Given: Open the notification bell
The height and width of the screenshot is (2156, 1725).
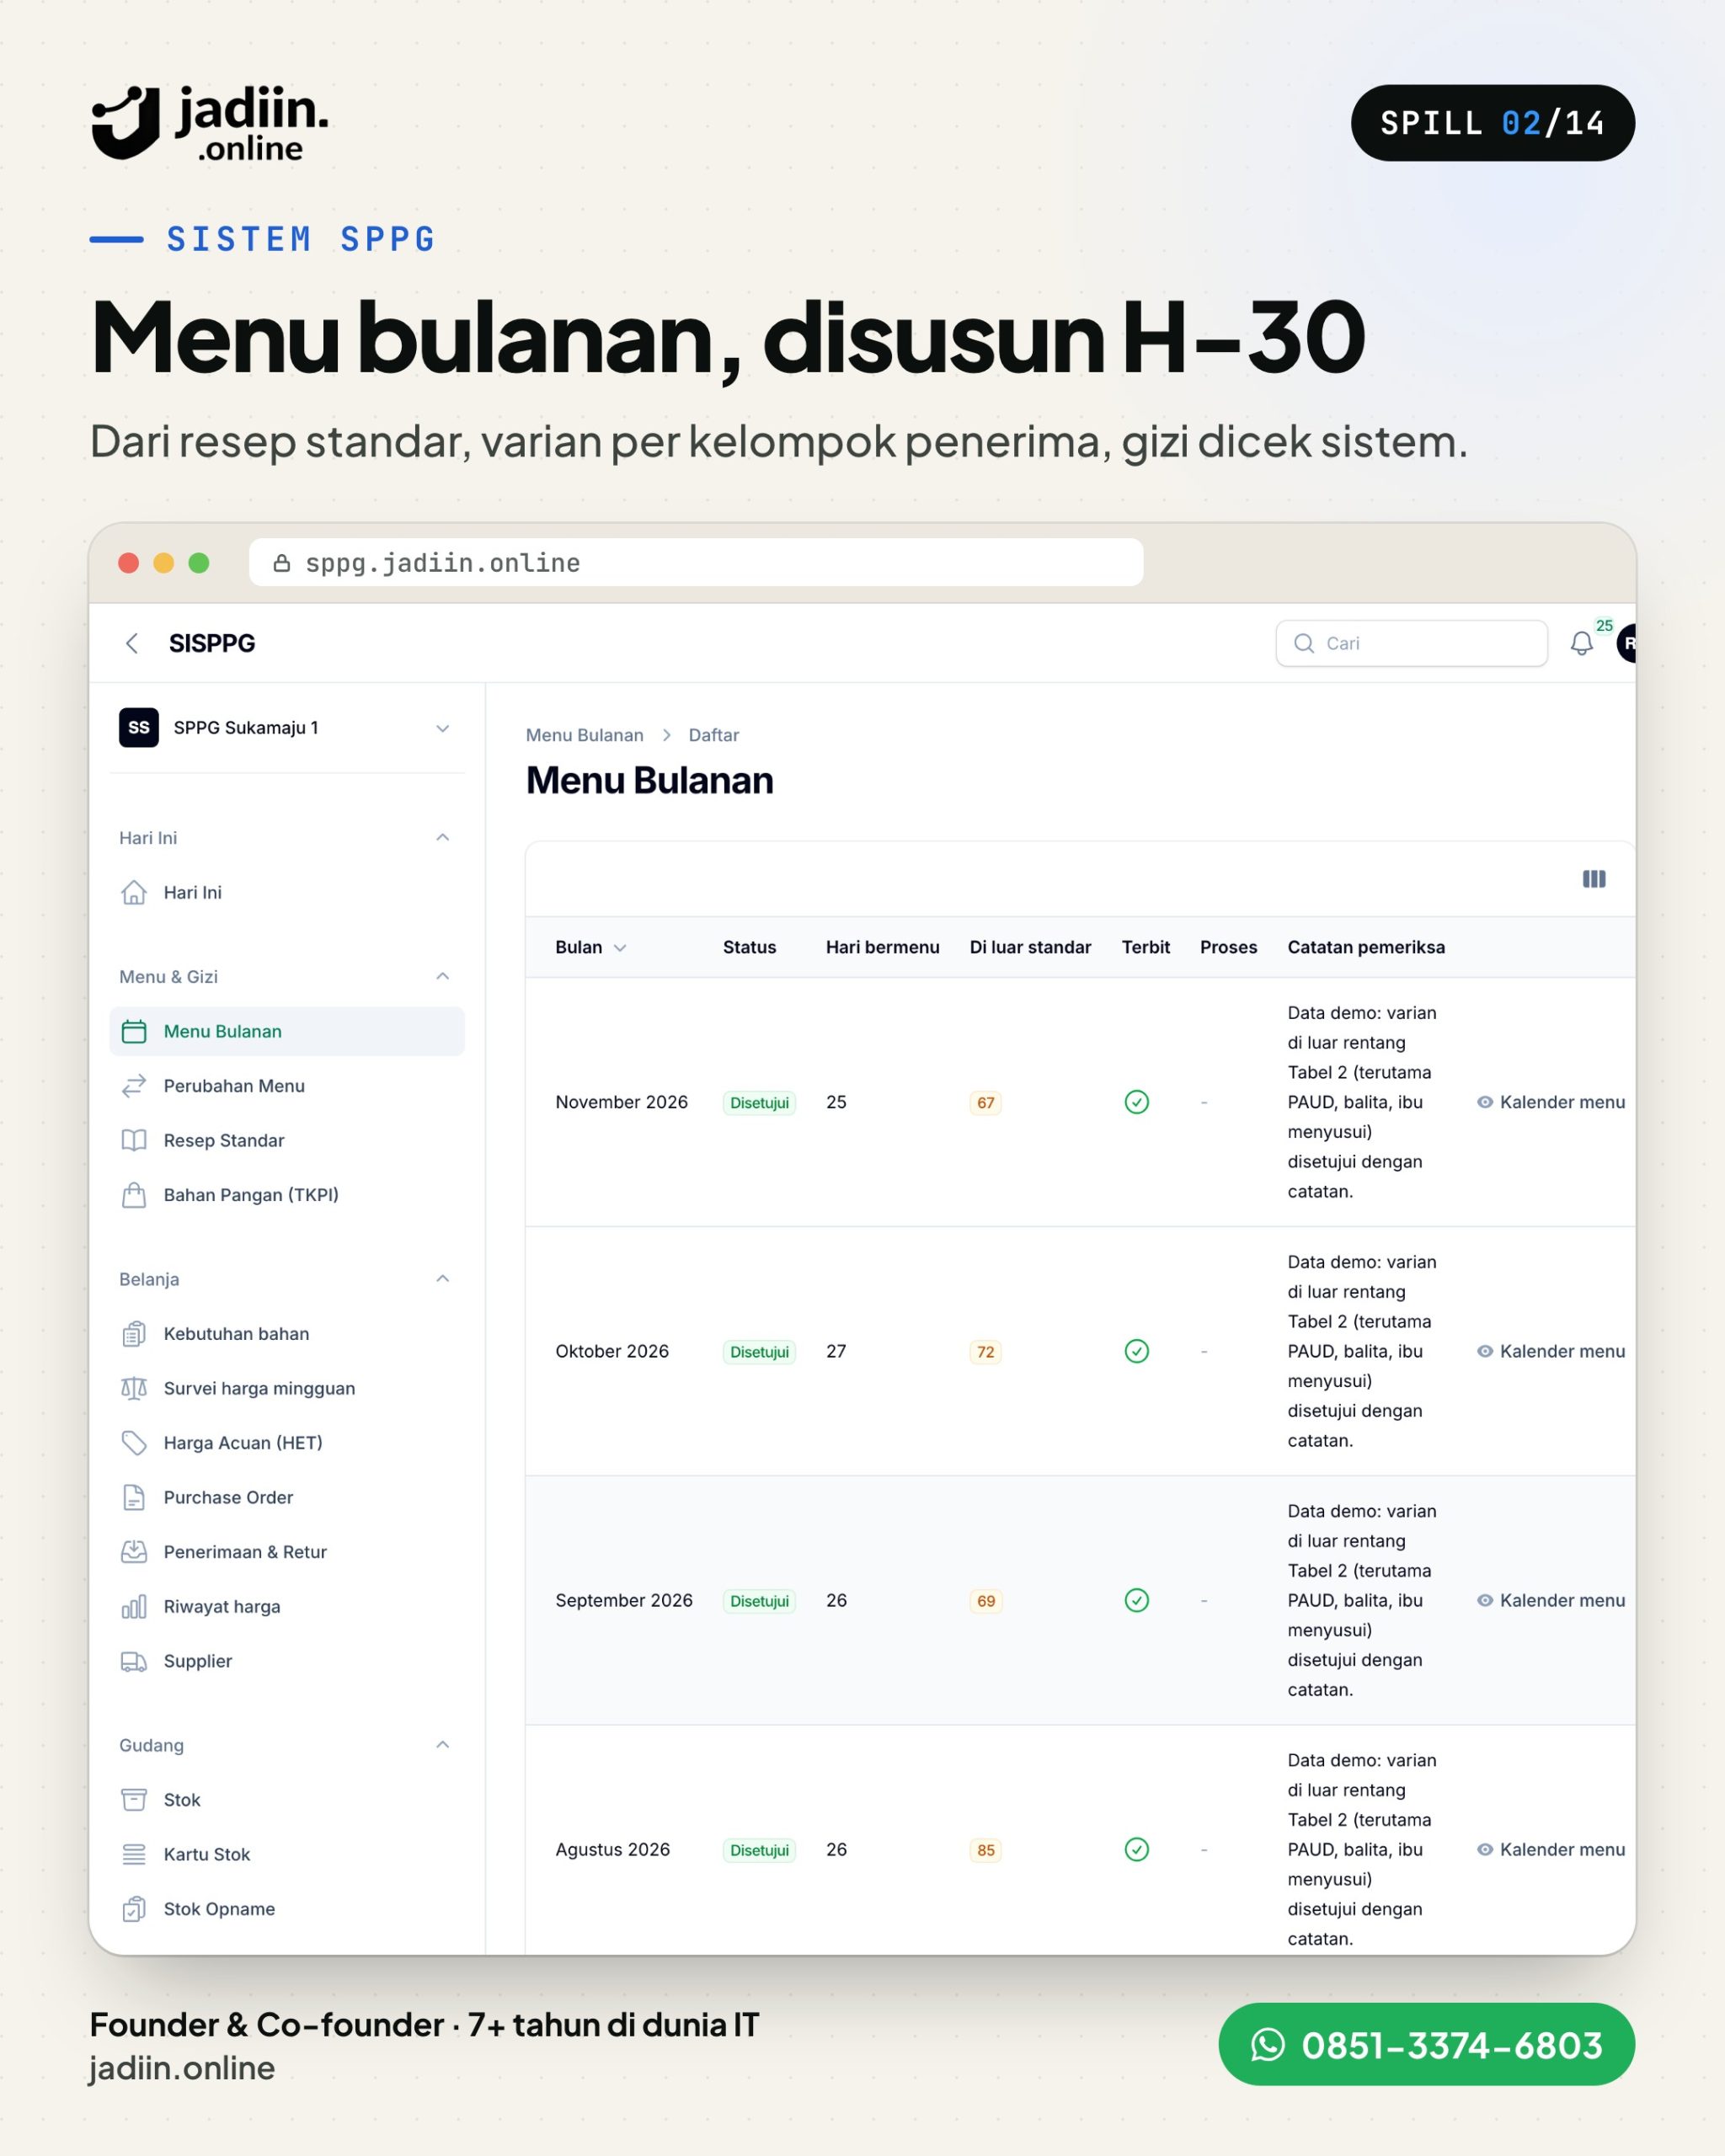Looking at the screenshot, I should [1581, 643].
